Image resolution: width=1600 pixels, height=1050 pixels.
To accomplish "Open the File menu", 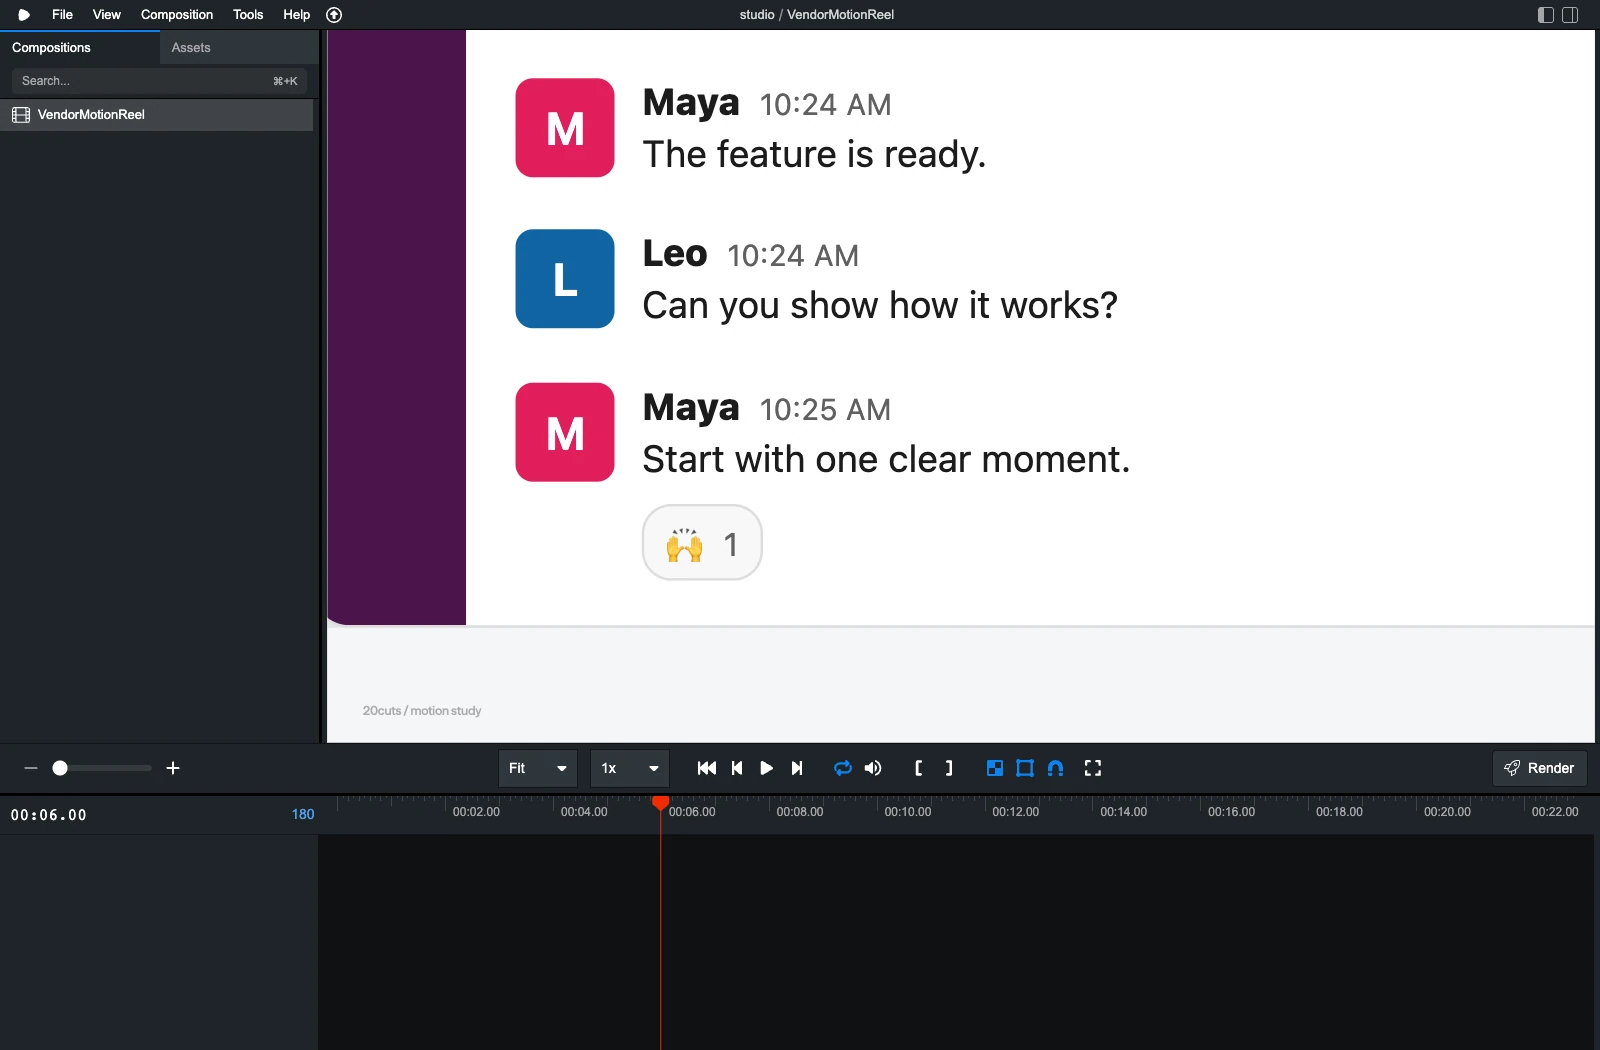I will point(62,14).
